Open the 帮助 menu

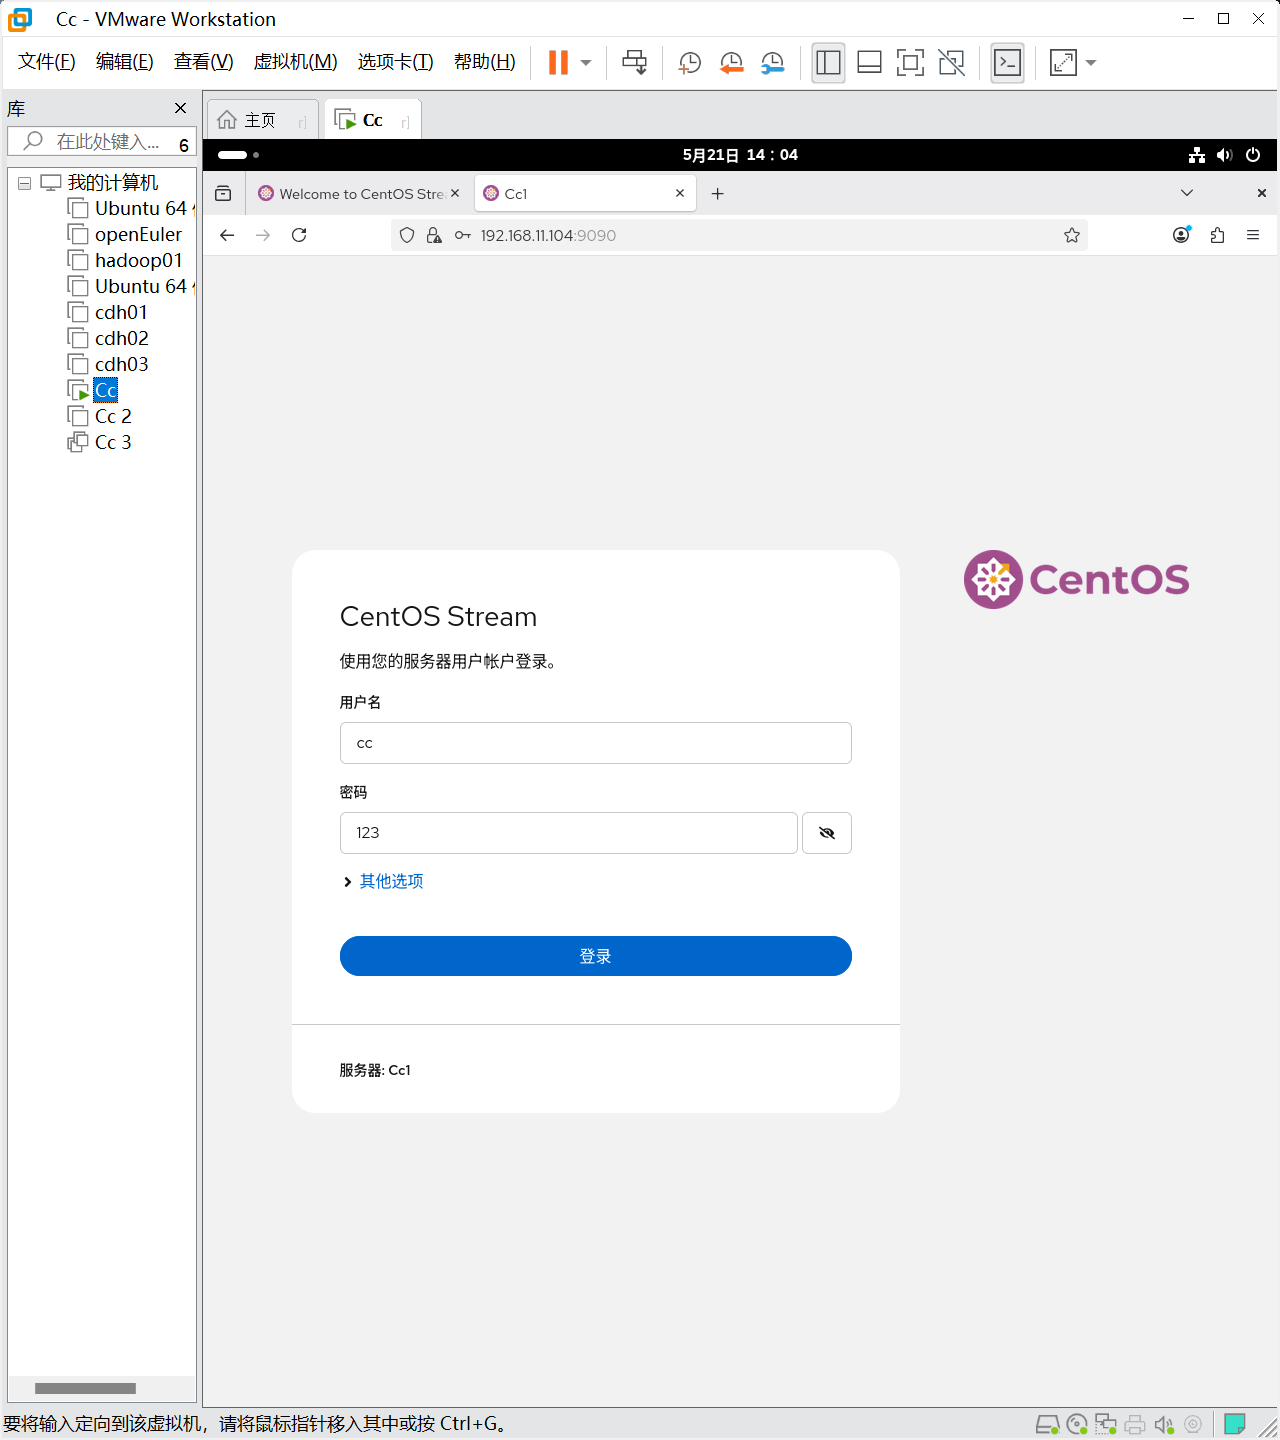485,62
